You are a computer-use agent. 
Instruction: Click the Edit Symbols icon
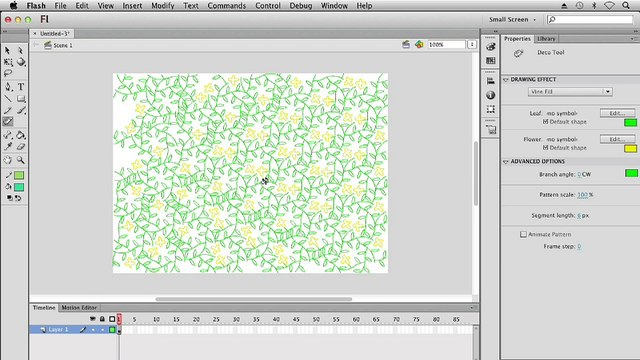(419, 44)
